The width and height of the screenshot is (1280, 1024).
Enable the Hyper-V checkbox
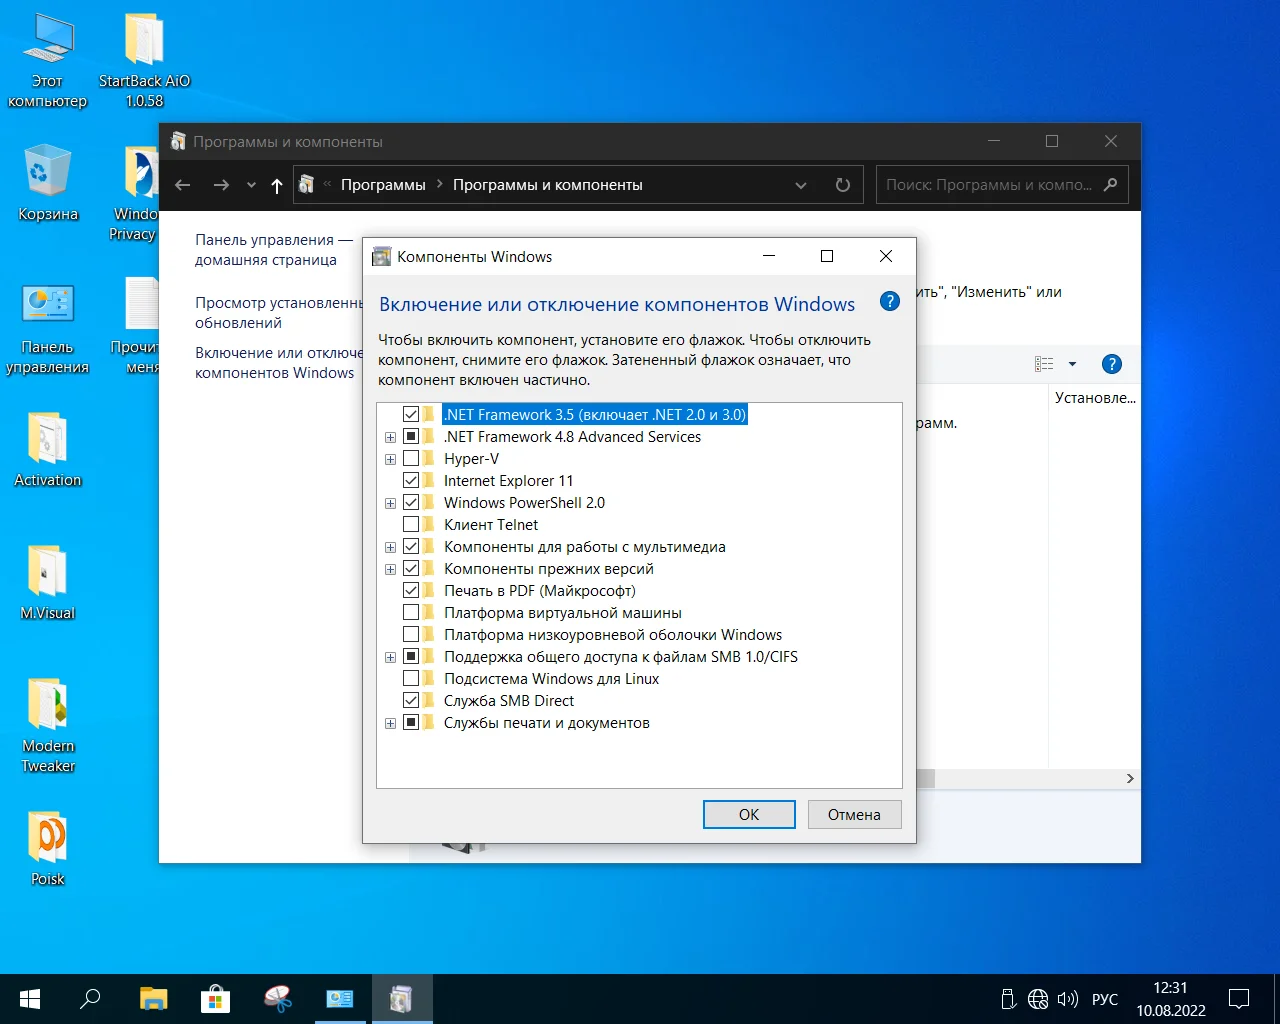coord(411,459)
